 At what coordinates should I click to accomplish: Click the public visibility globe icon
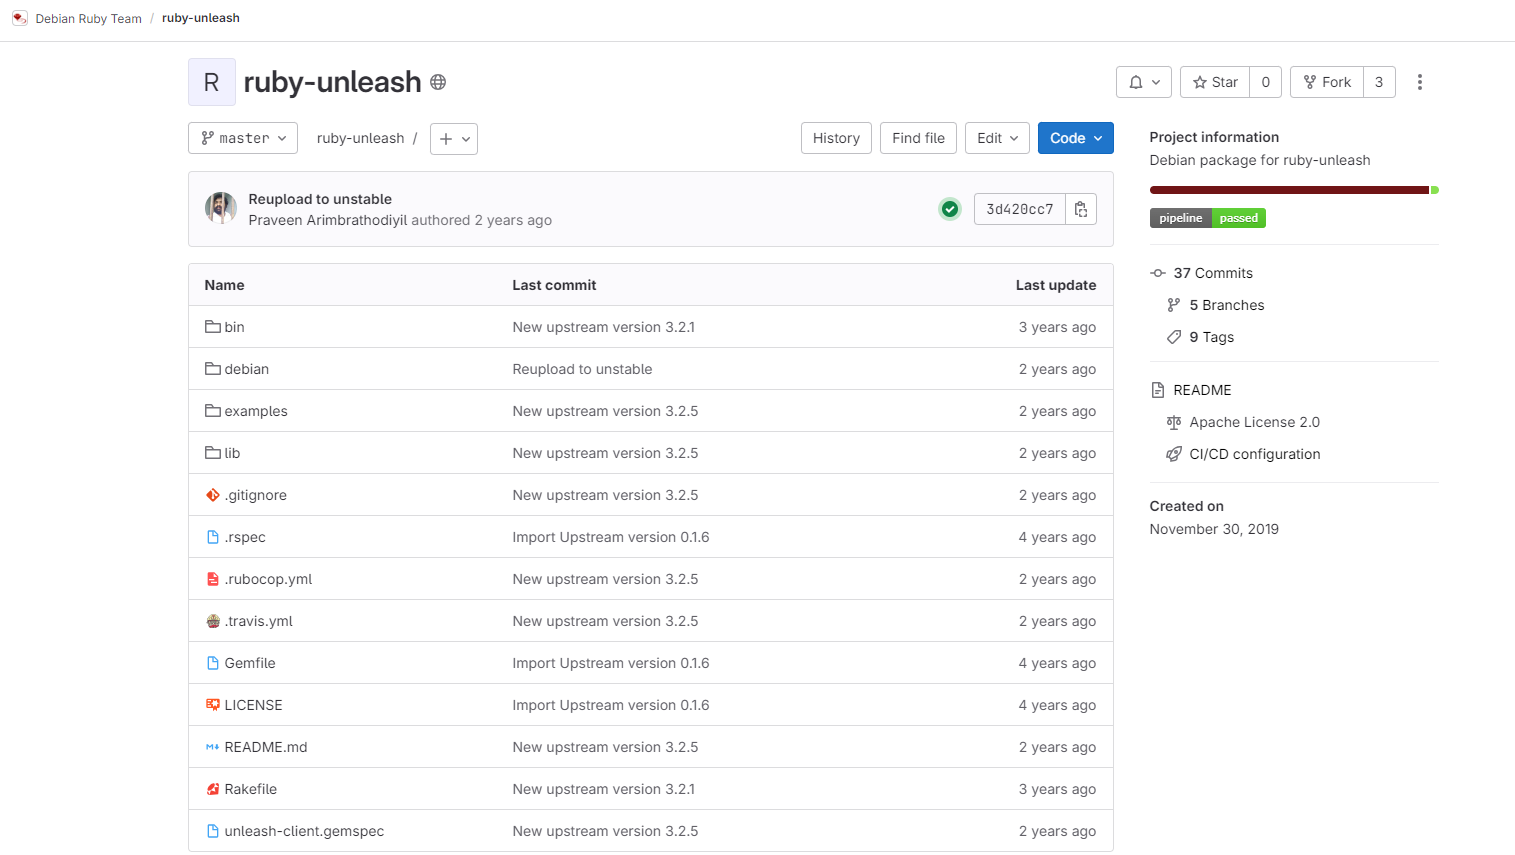point(438,82)
